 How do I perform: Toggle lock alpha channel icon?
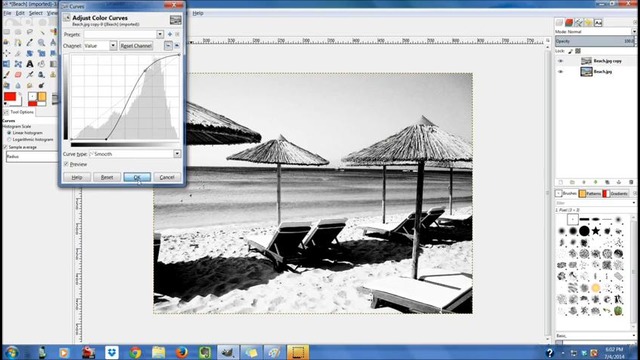pos(578,51)
